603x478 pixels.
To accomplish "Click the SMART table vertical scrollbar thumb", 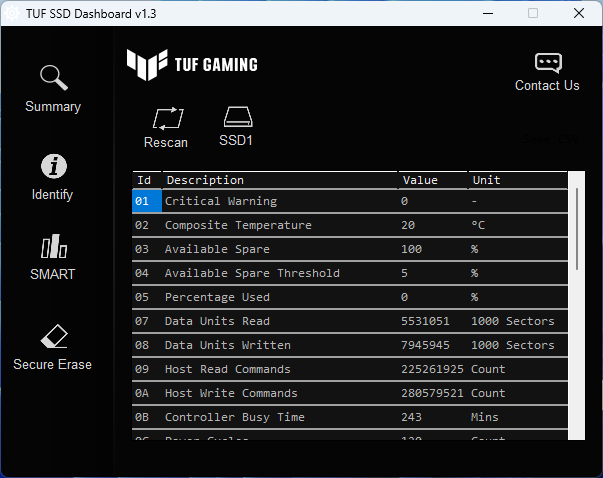I will coord(577,229).
